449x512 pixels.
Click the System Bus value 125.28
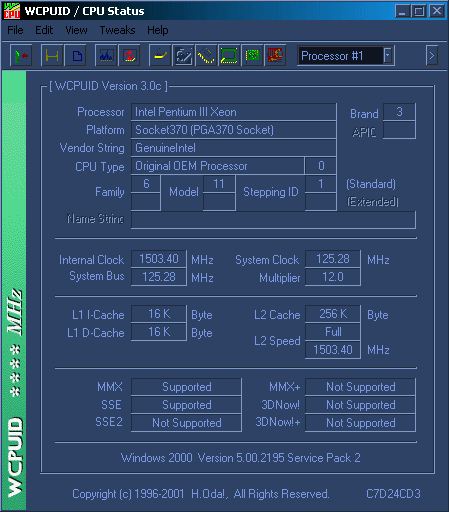tap(159, 277)
